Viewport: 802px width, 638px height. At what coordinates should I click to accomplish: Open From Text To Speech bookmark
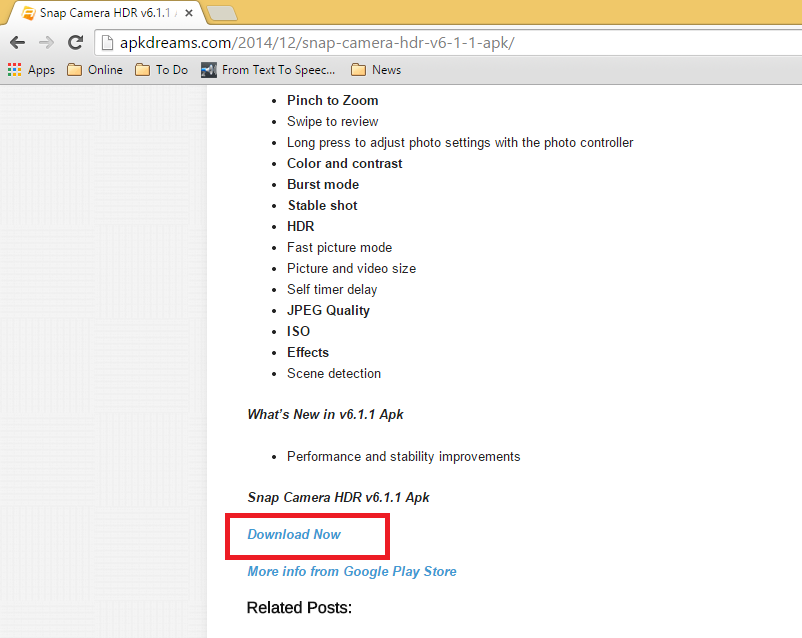pos(268,70)
